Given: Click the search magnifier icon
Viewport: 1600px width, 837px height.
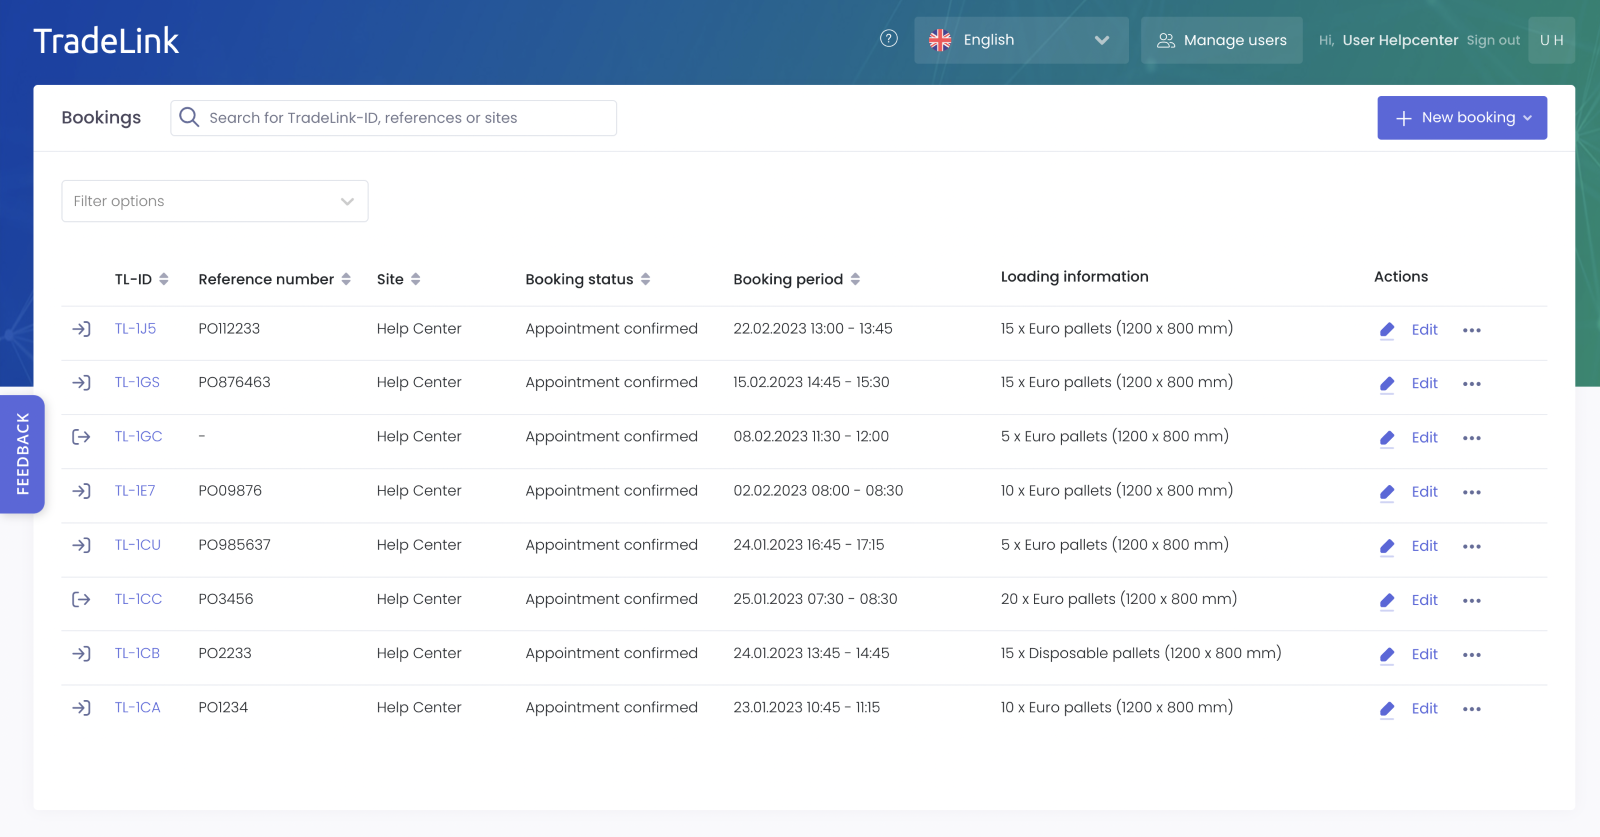Looking at the screenshot, I should tap(189, 118).
